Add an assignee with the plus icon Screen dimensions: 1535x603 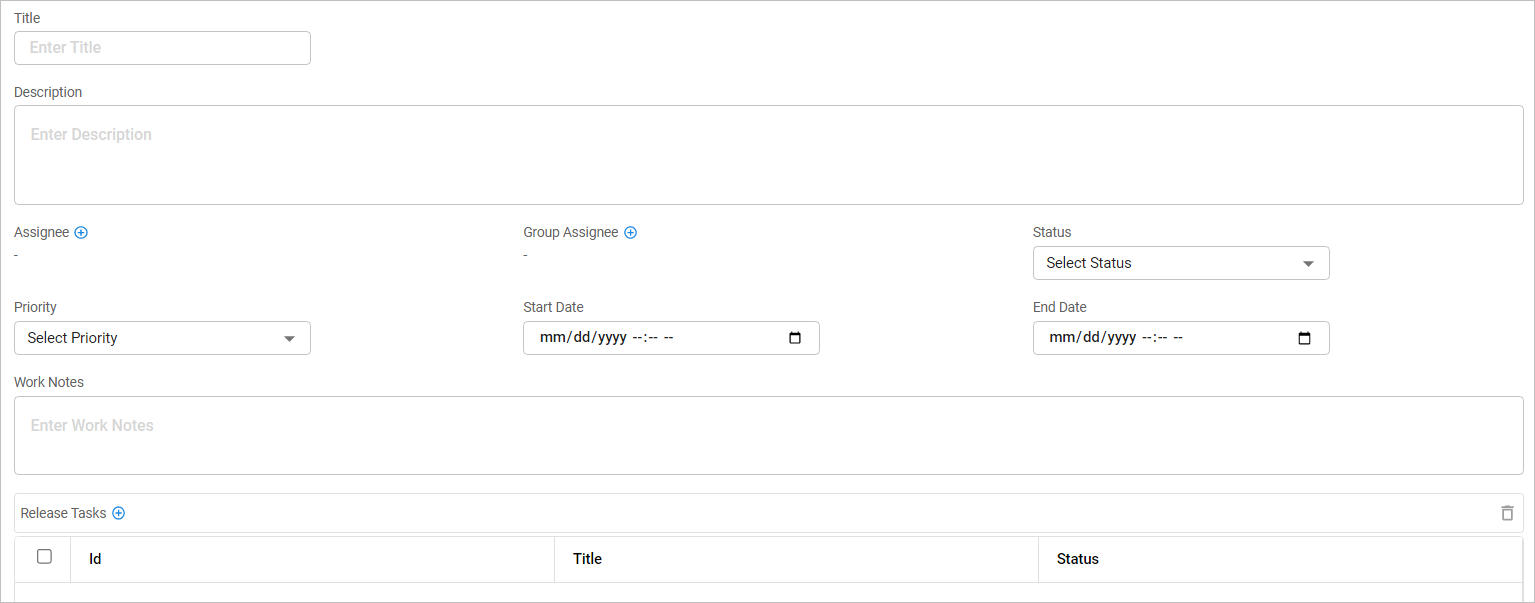81,233
